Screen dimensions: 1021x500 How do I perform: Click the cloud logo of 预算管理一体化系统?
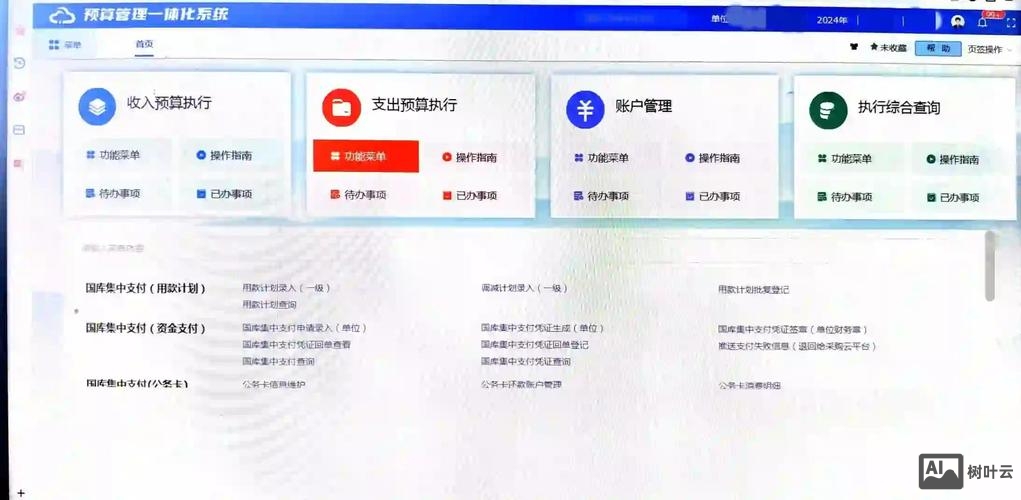point(62,15)
